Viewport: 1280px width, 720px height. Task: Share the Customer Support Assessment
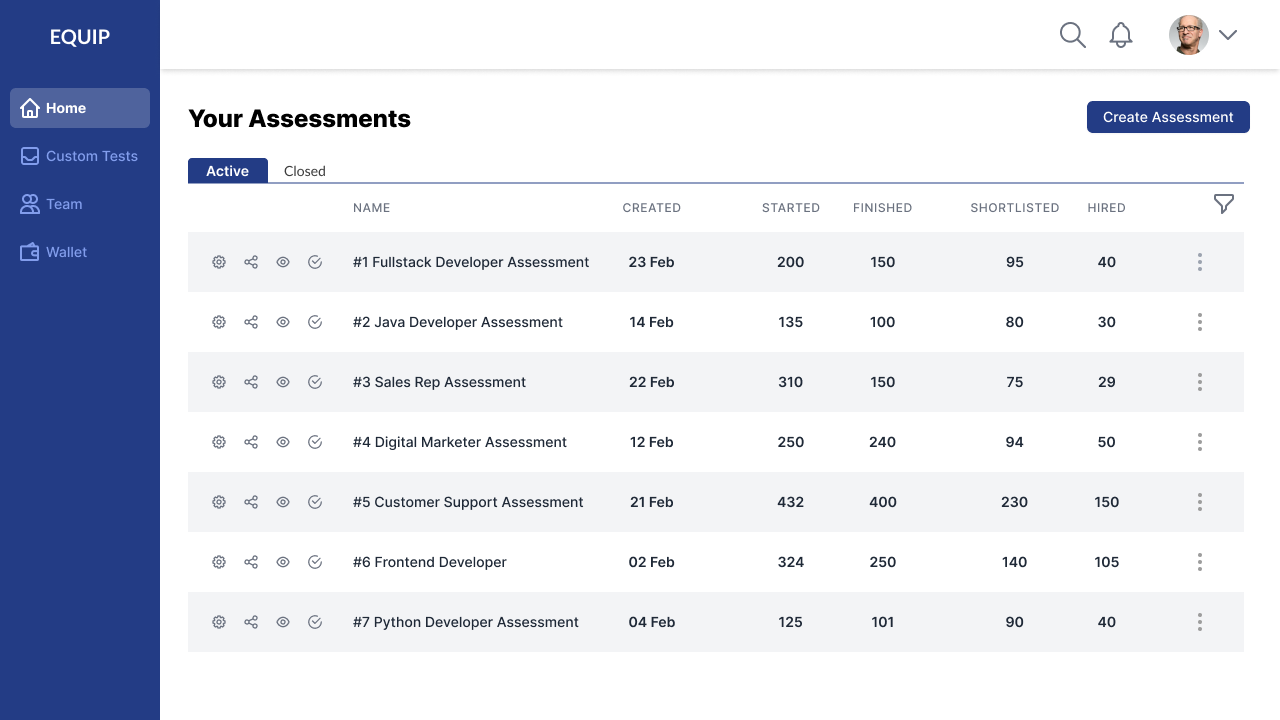pyautogui.click(x=251, y=502)
